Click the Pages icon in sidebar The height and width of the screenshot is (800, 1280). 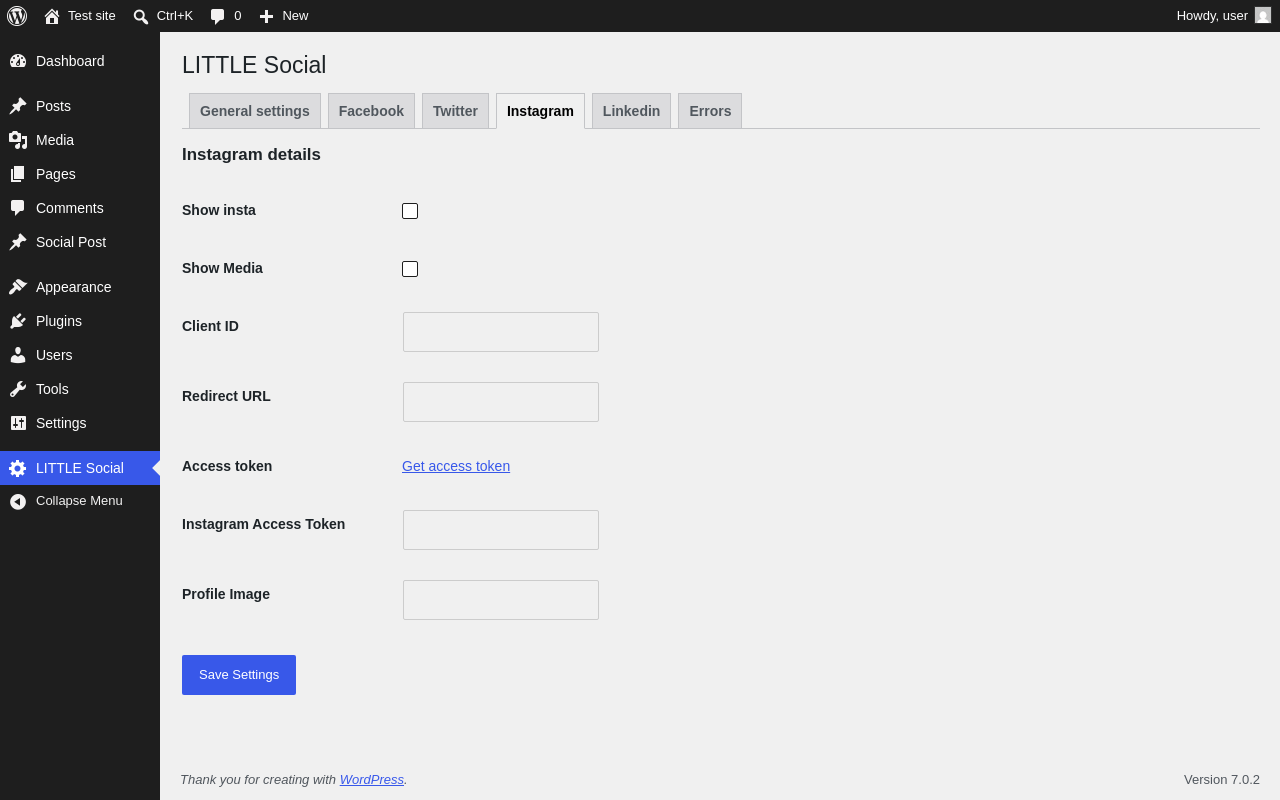18,174
